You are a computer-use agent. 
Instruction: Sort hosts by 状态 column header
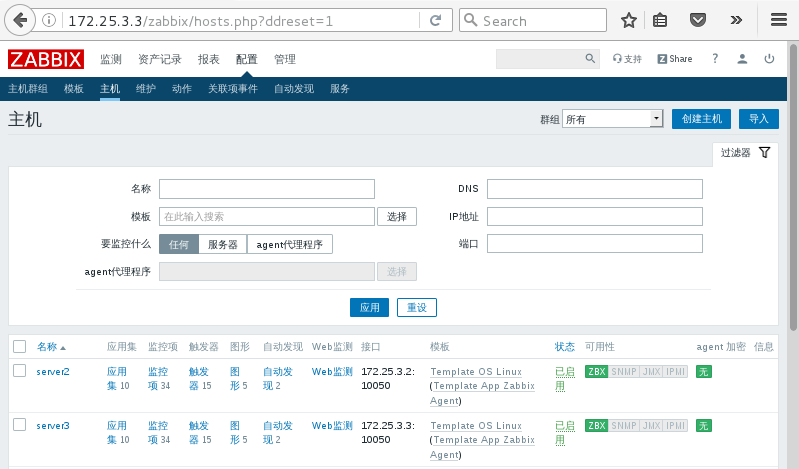565,347
